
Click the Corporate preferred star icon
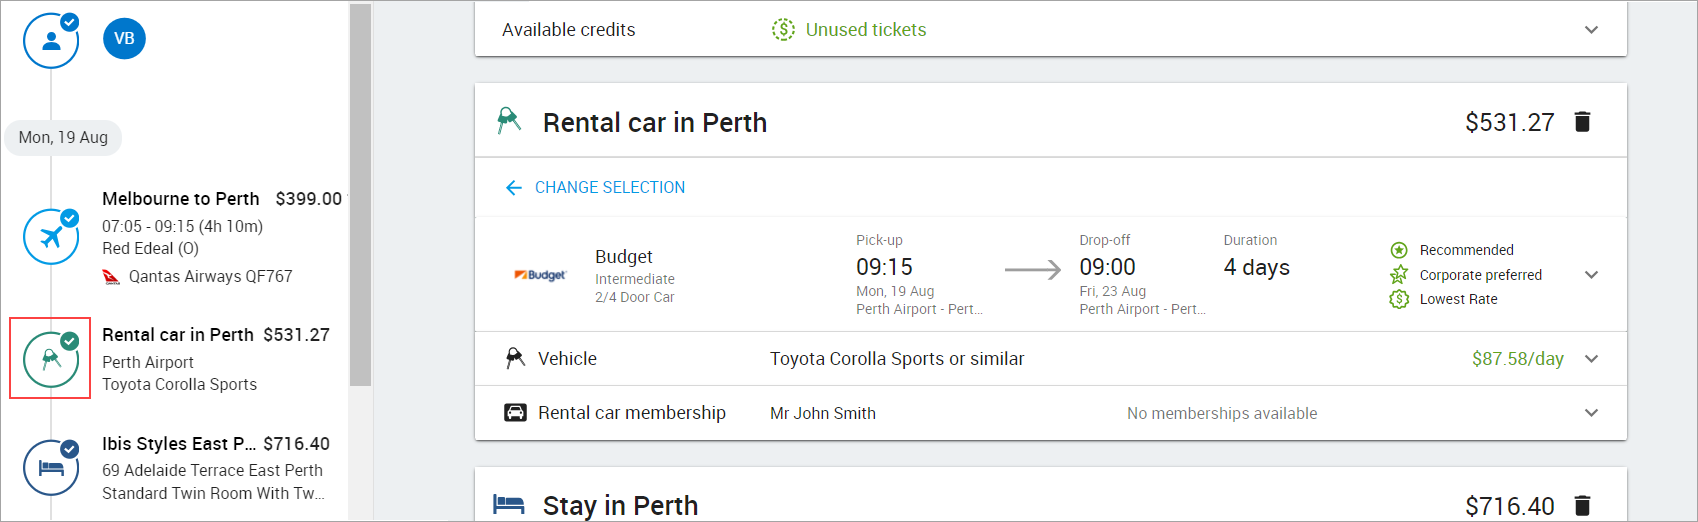pyautogui.click(x=1399, y=274)
